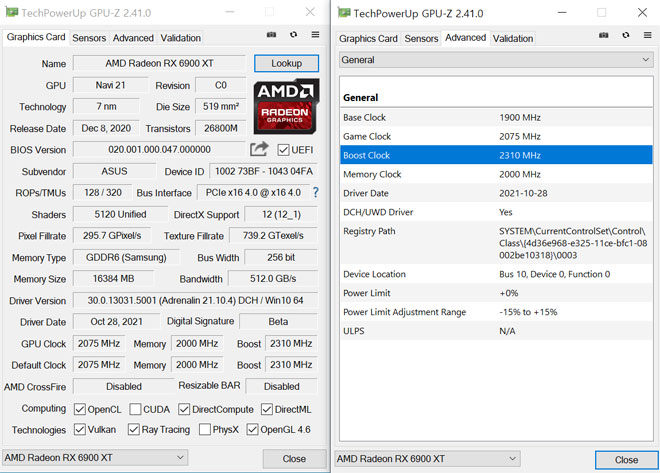Toggle the Ray Tracing checkbox

pos(133,429)
